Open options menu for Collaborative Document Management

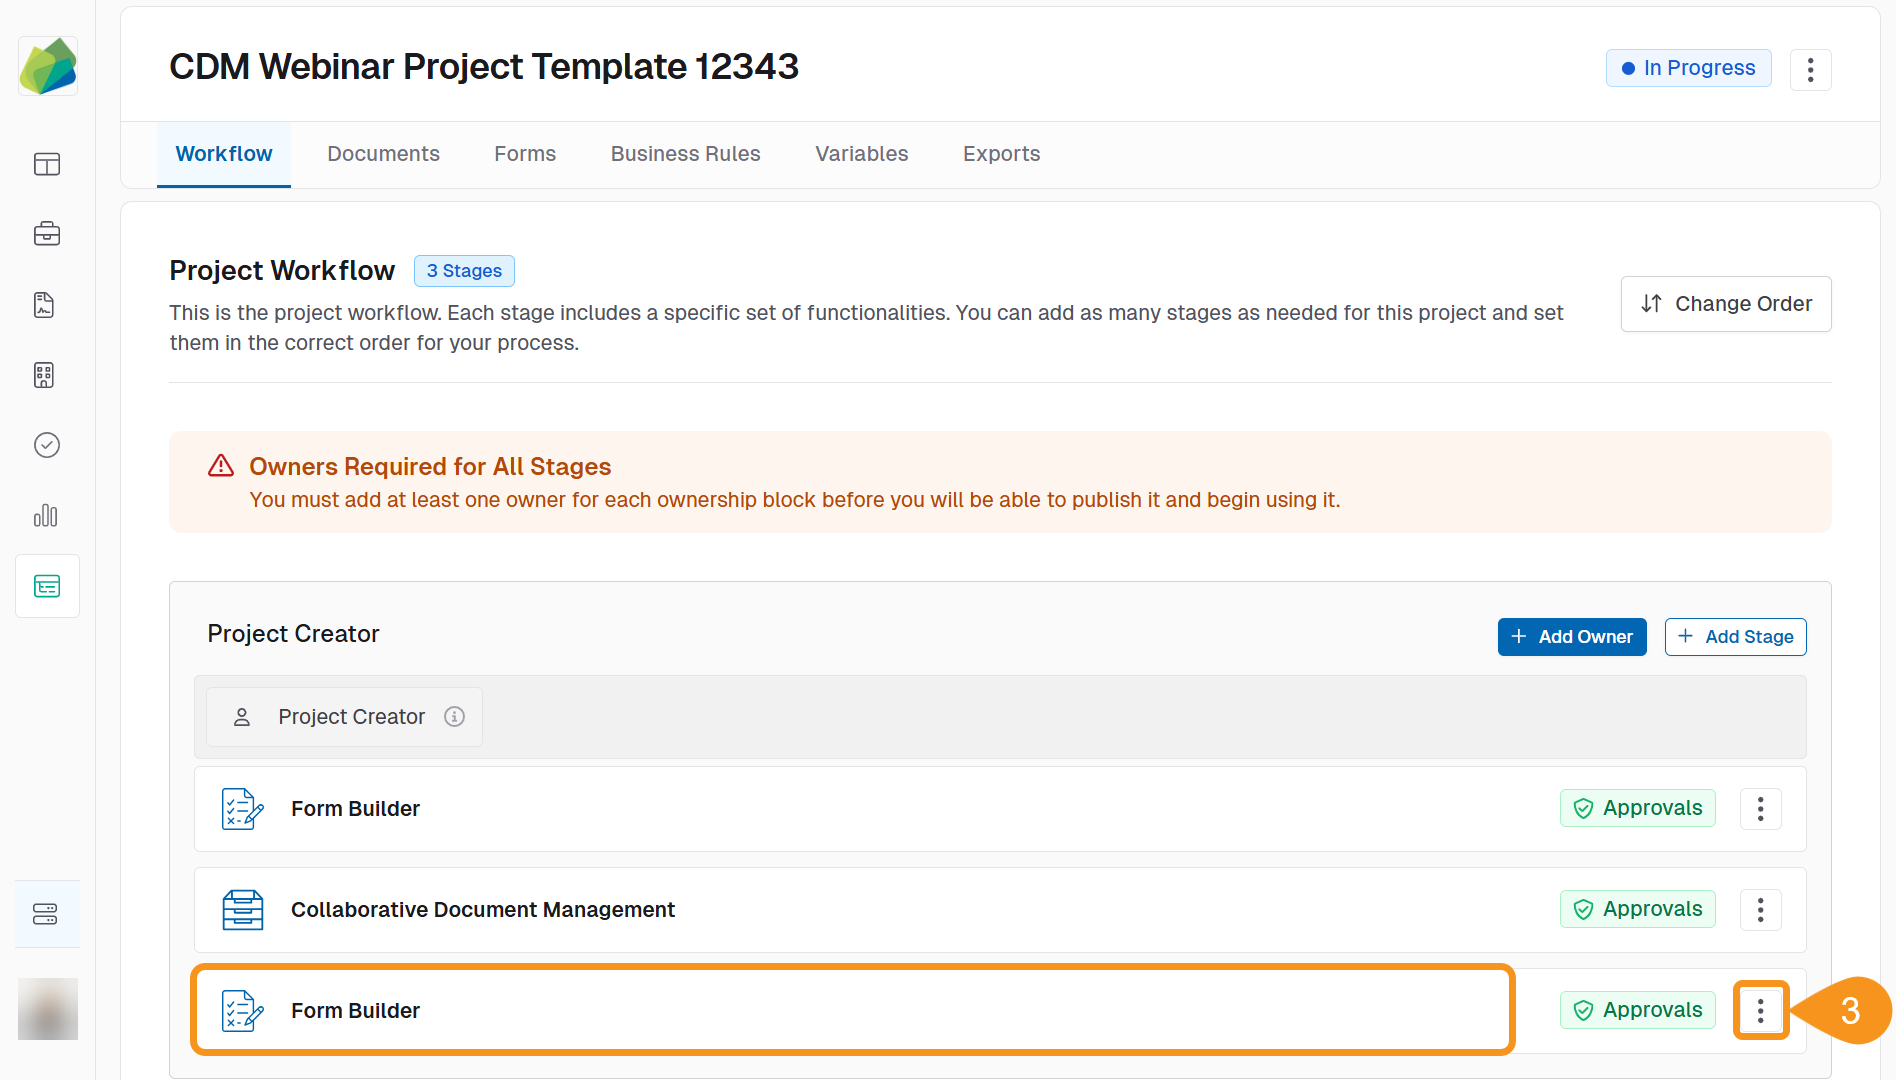1761,909
